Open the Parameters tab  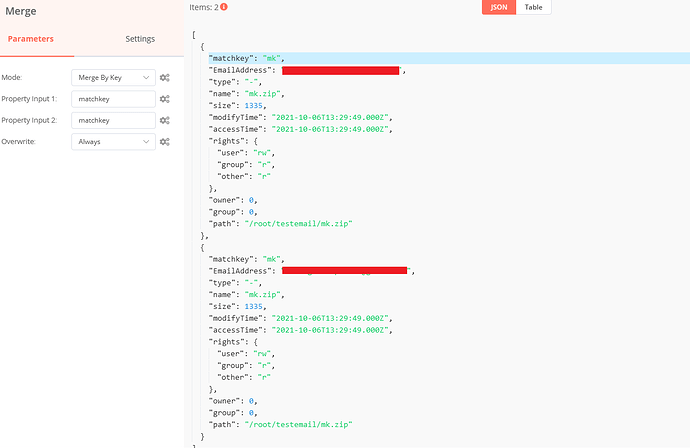pyautogui.click(x=30, y=39)
